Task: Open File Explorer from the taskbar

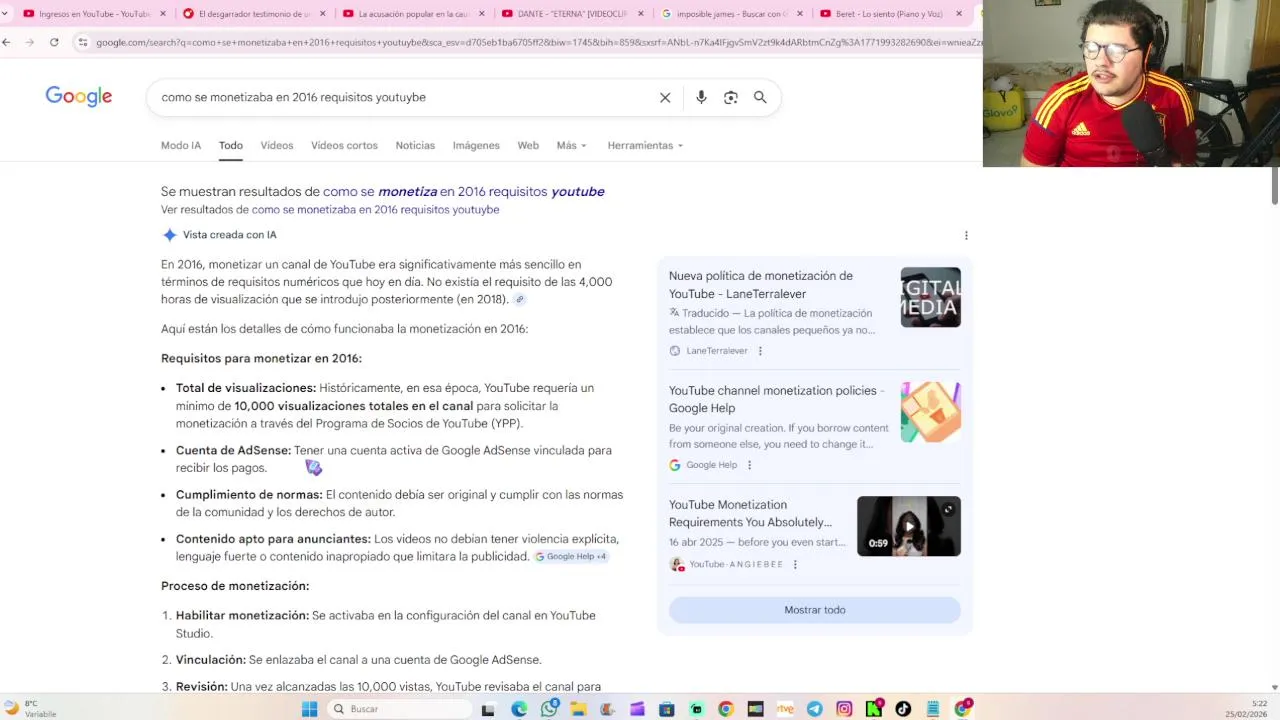Action: pos(578,709)
